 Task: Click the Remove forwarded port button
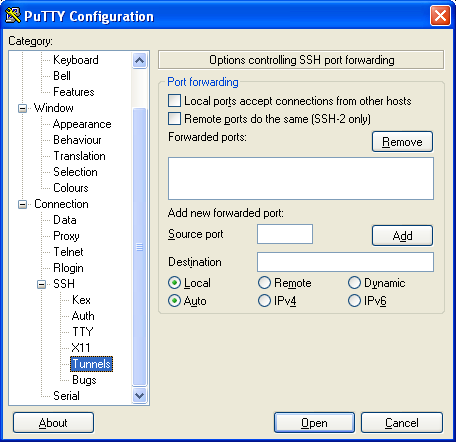coord(402,142)
